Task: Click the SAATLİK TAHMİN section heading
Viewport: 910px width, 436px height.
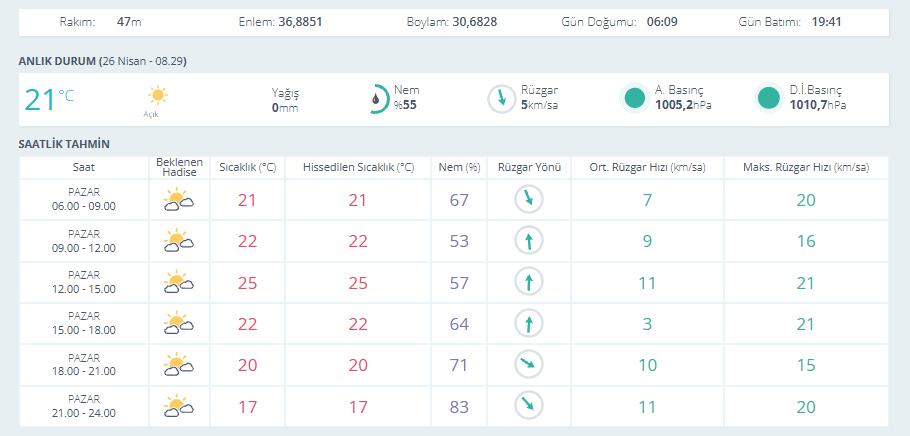Action: click(64, 144)
